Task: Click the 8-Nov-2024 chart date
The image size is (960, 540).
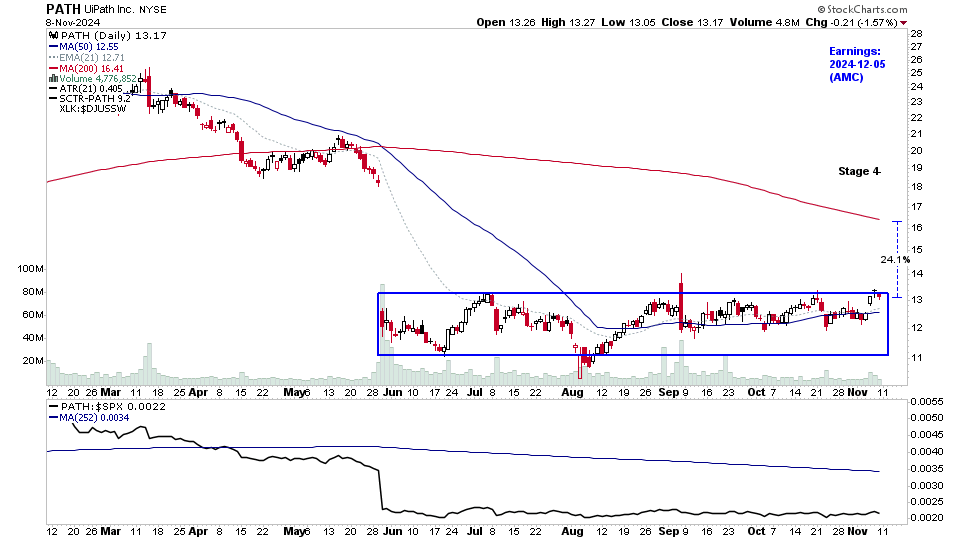Action: pos(73,23)
